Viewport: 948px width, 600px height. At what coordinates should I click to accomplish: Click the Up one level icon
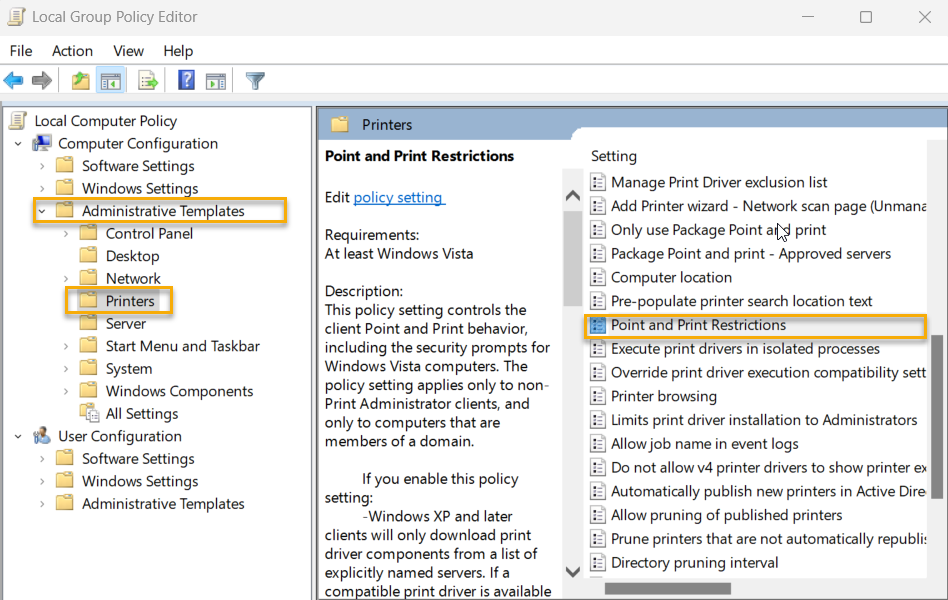79,80
